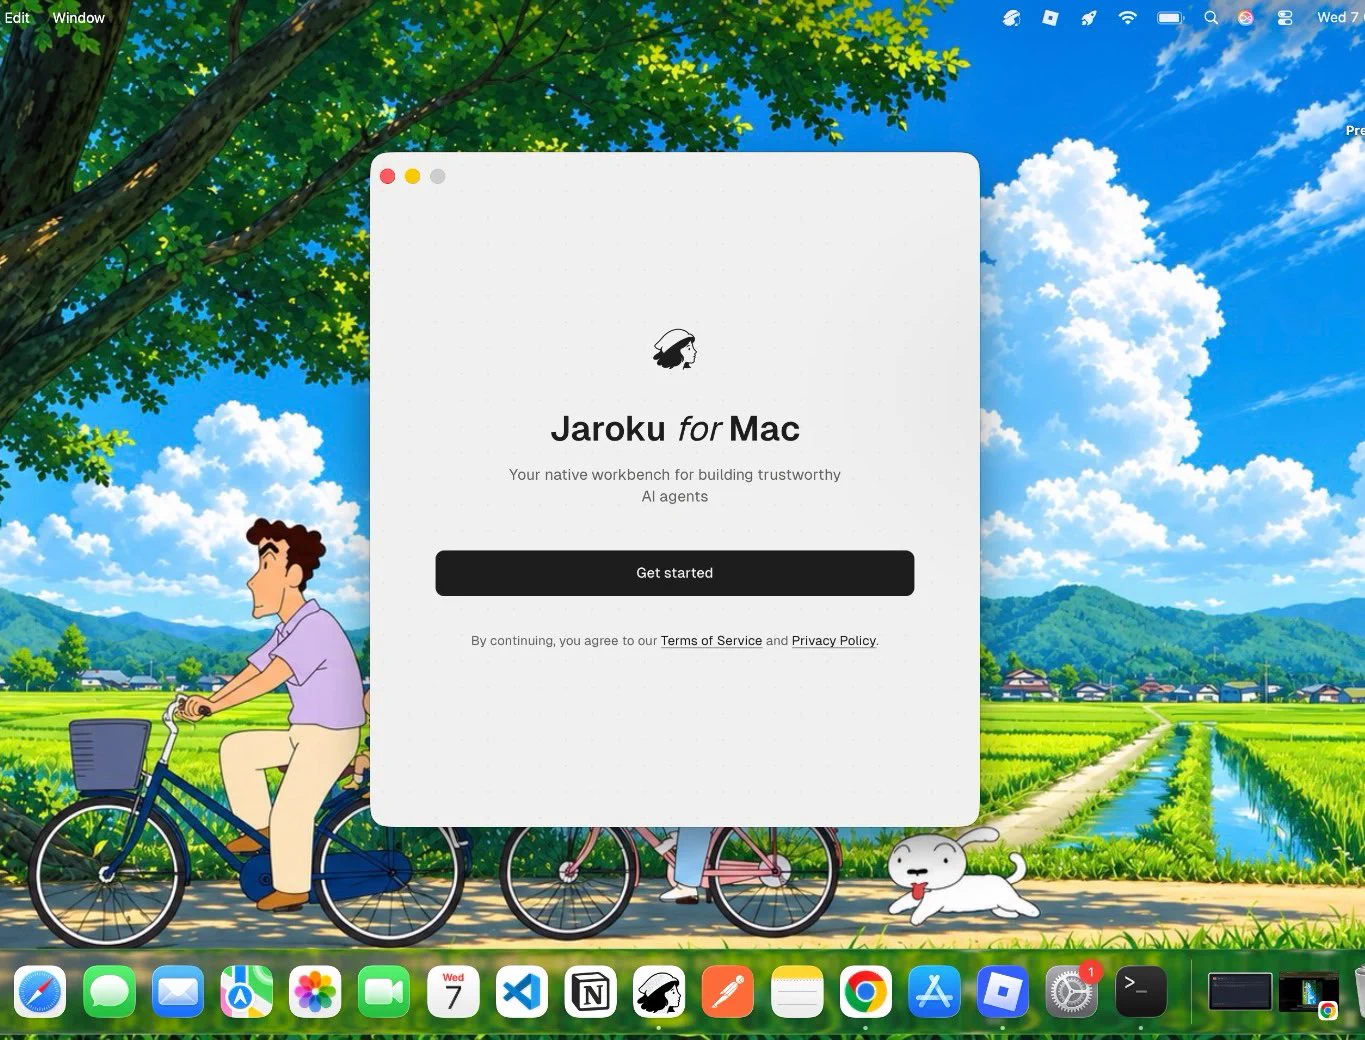Open the Terms of Service link
This screenshot has width=1365, height=1040.
click(711, 641)
